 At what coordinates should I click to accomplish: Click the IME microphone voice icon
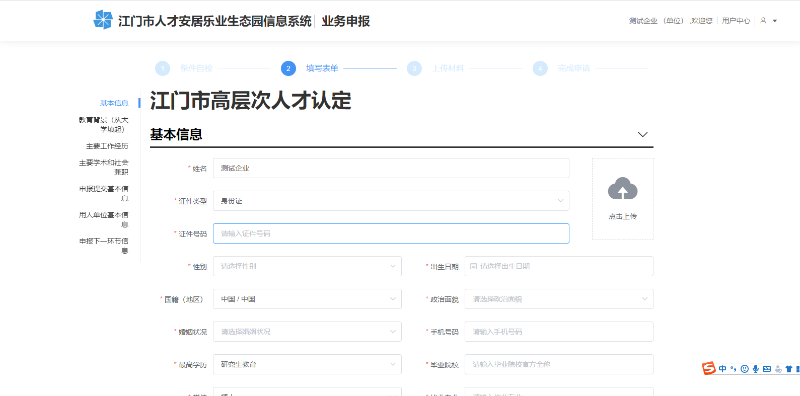coord(755,368)
